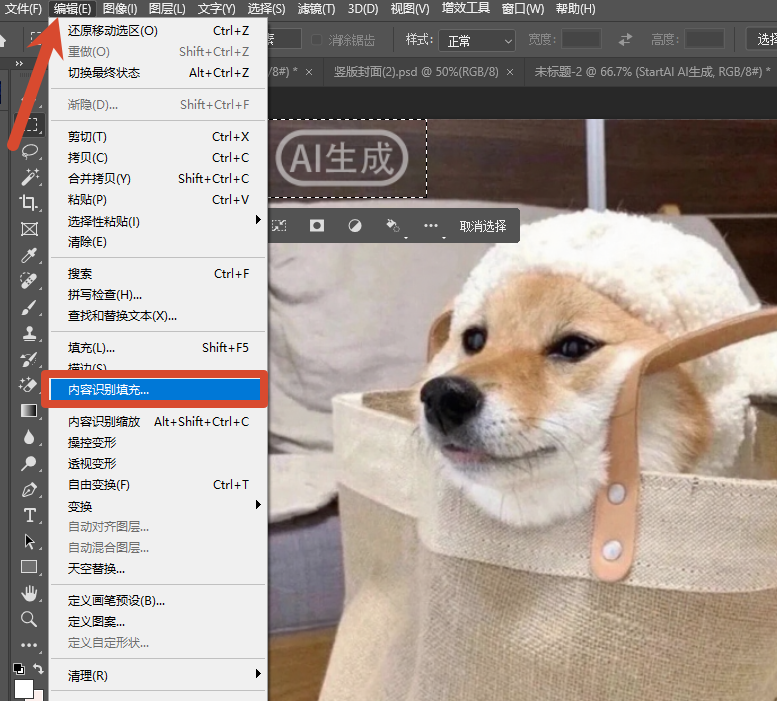Choose 天空替换... menu item

pyautogui.click(x=158, y=569)
